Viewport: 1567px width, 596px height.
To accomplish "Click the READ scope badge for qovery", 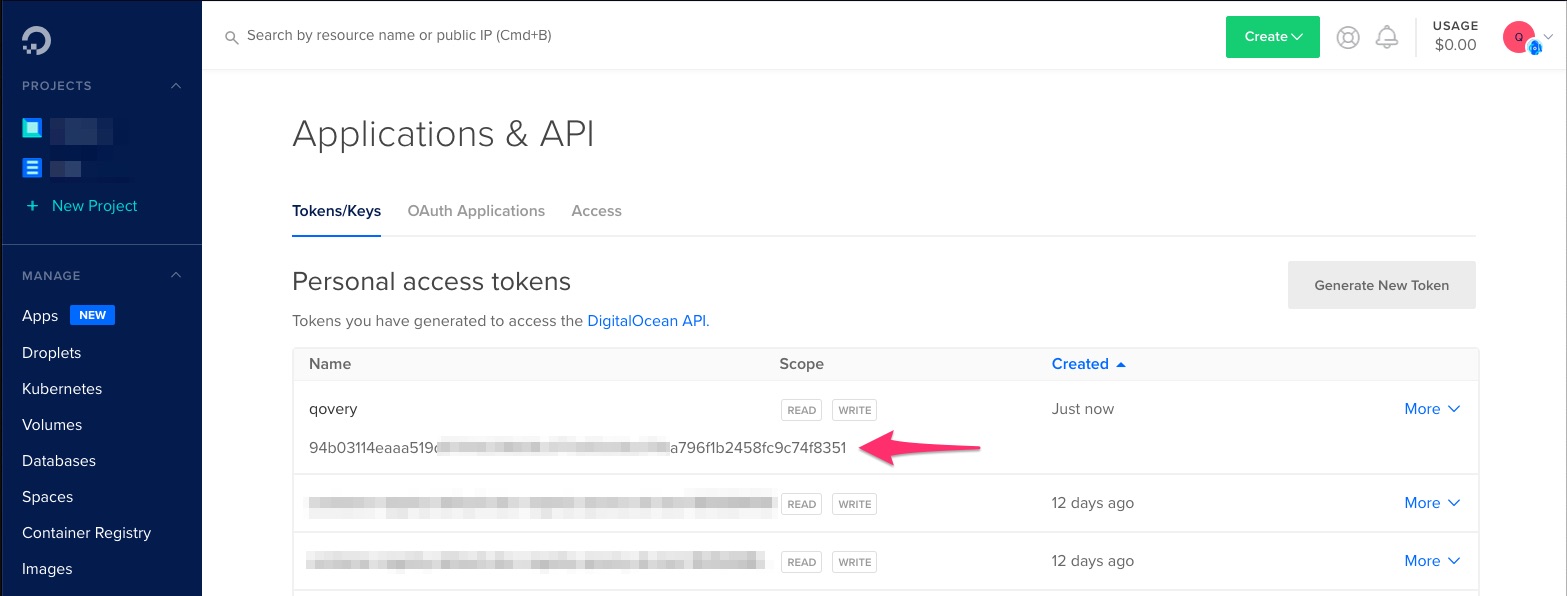I will coord(801,410).
